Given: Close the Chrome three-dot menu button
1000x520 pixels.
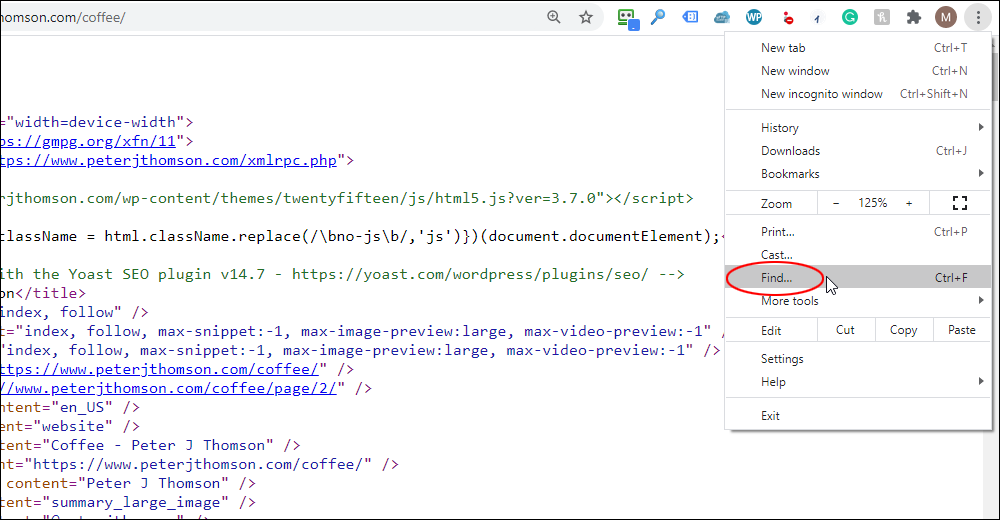Looking at the screenshot, I should 978,17.
